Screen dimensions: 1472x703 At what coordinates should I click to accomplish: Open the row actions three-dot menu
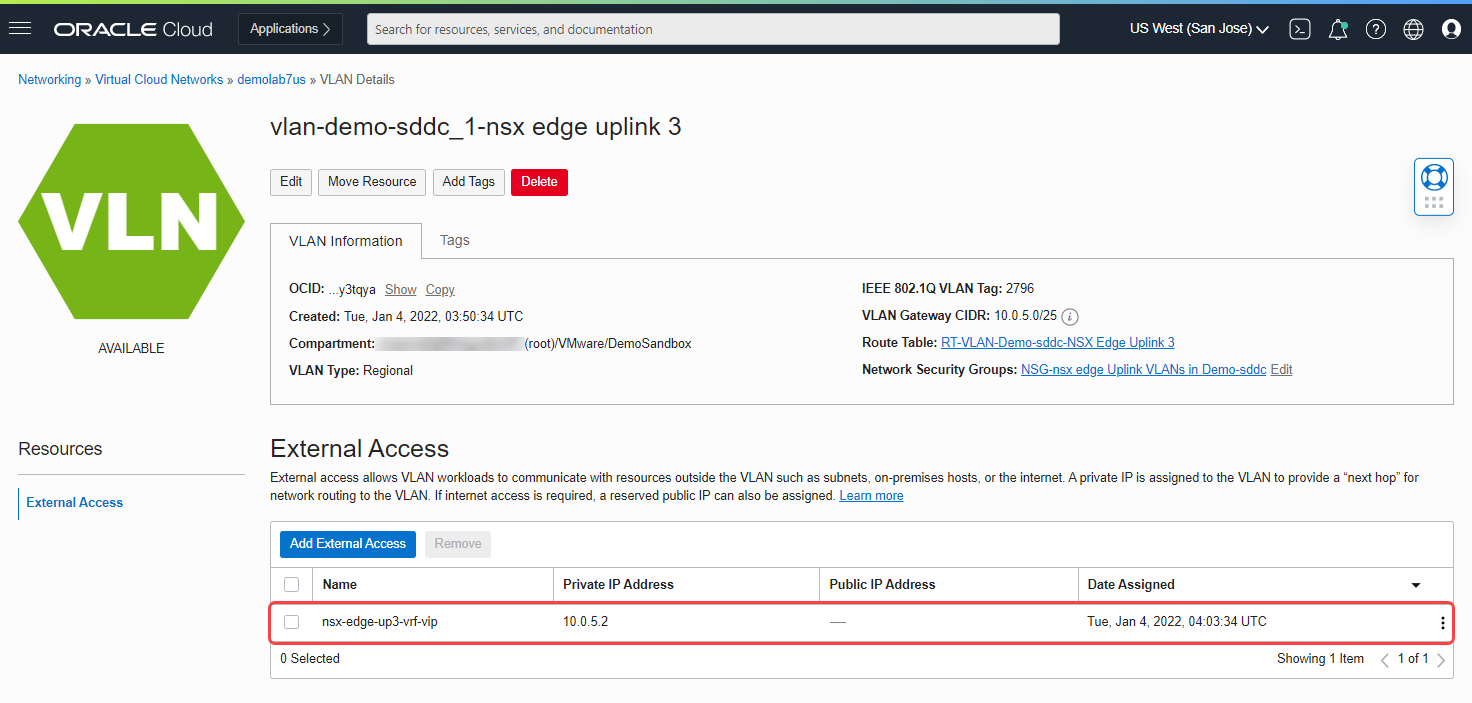(1442, 621)
